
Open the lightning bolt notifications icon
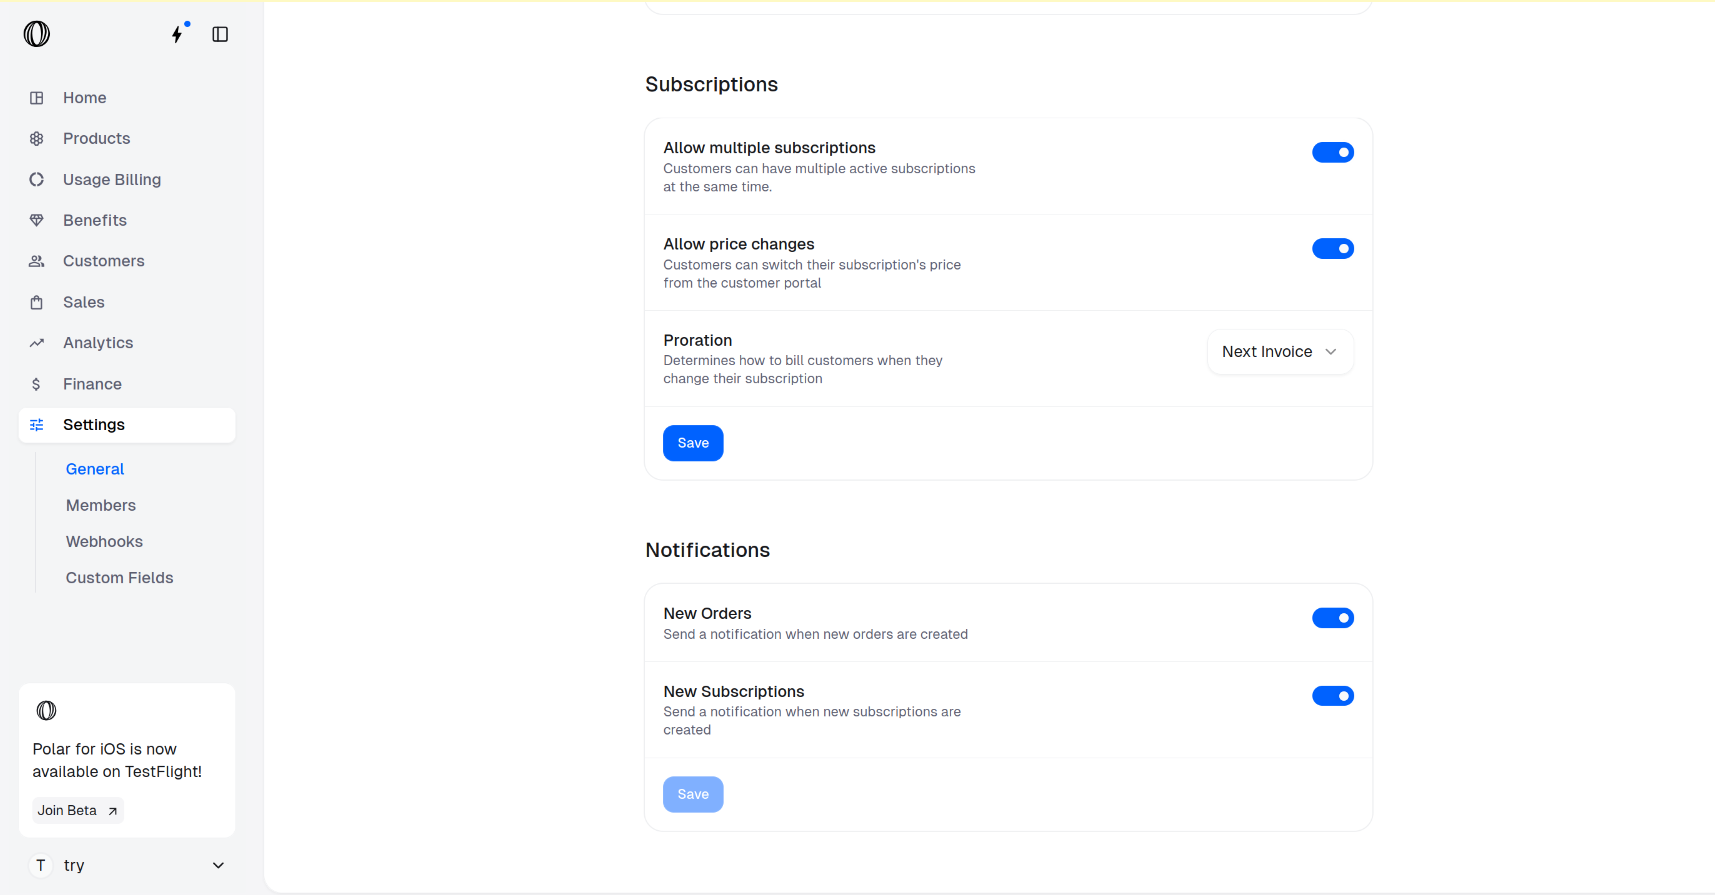pyautogui.click(x=178, y=34)
